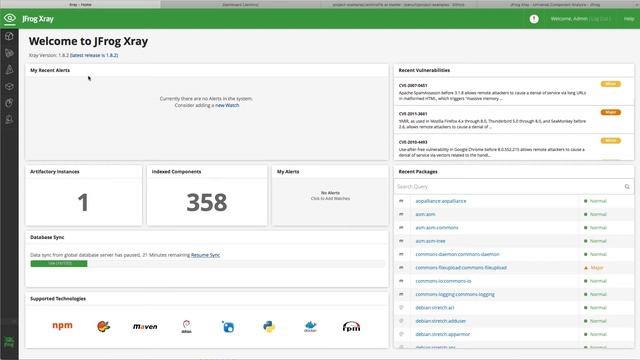Click the Major badge on CVE-2011-3661
Image resolution: width=640 pixels, height=360 pixels.
(x=611, y=112)
